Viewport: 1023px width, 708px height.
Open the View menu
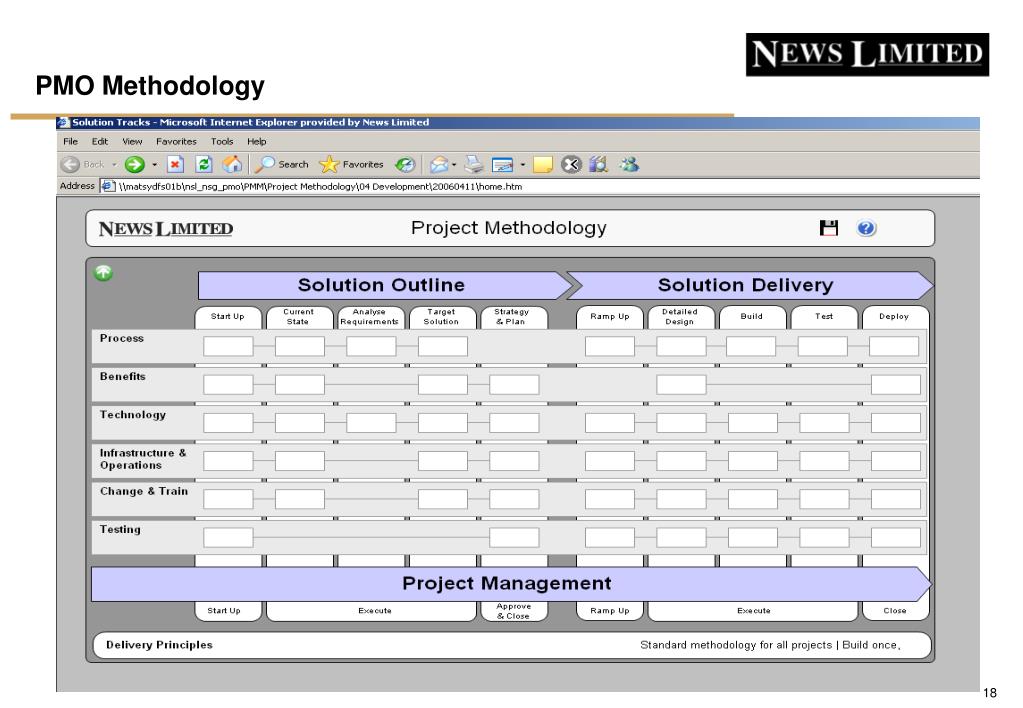pyautogui.click(x=132, y=141)
